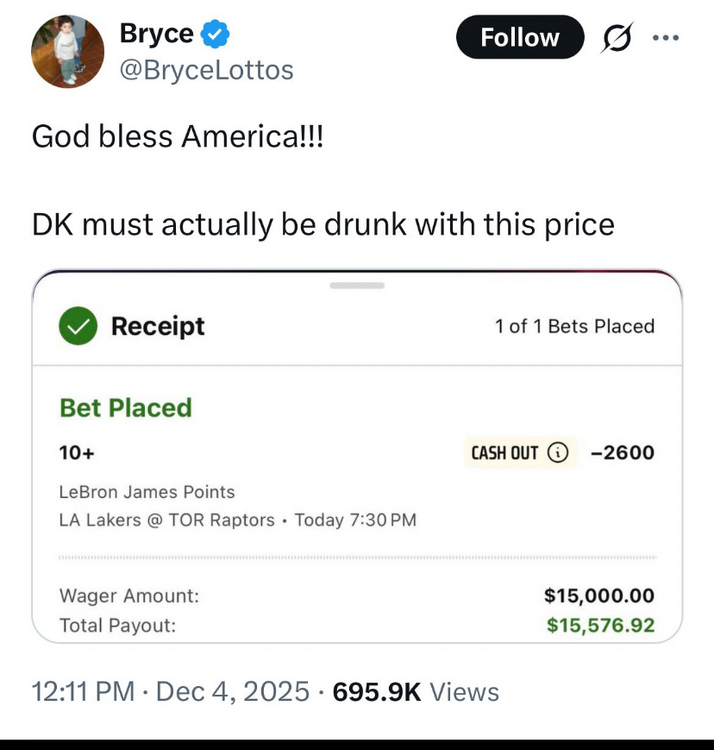Click the LeBron James Points text

tap(147, 492)
